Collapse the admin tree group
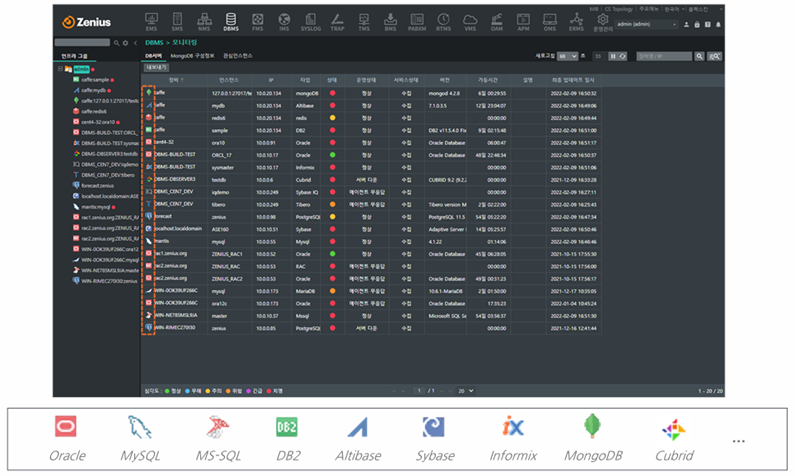 tap(60, 69)
